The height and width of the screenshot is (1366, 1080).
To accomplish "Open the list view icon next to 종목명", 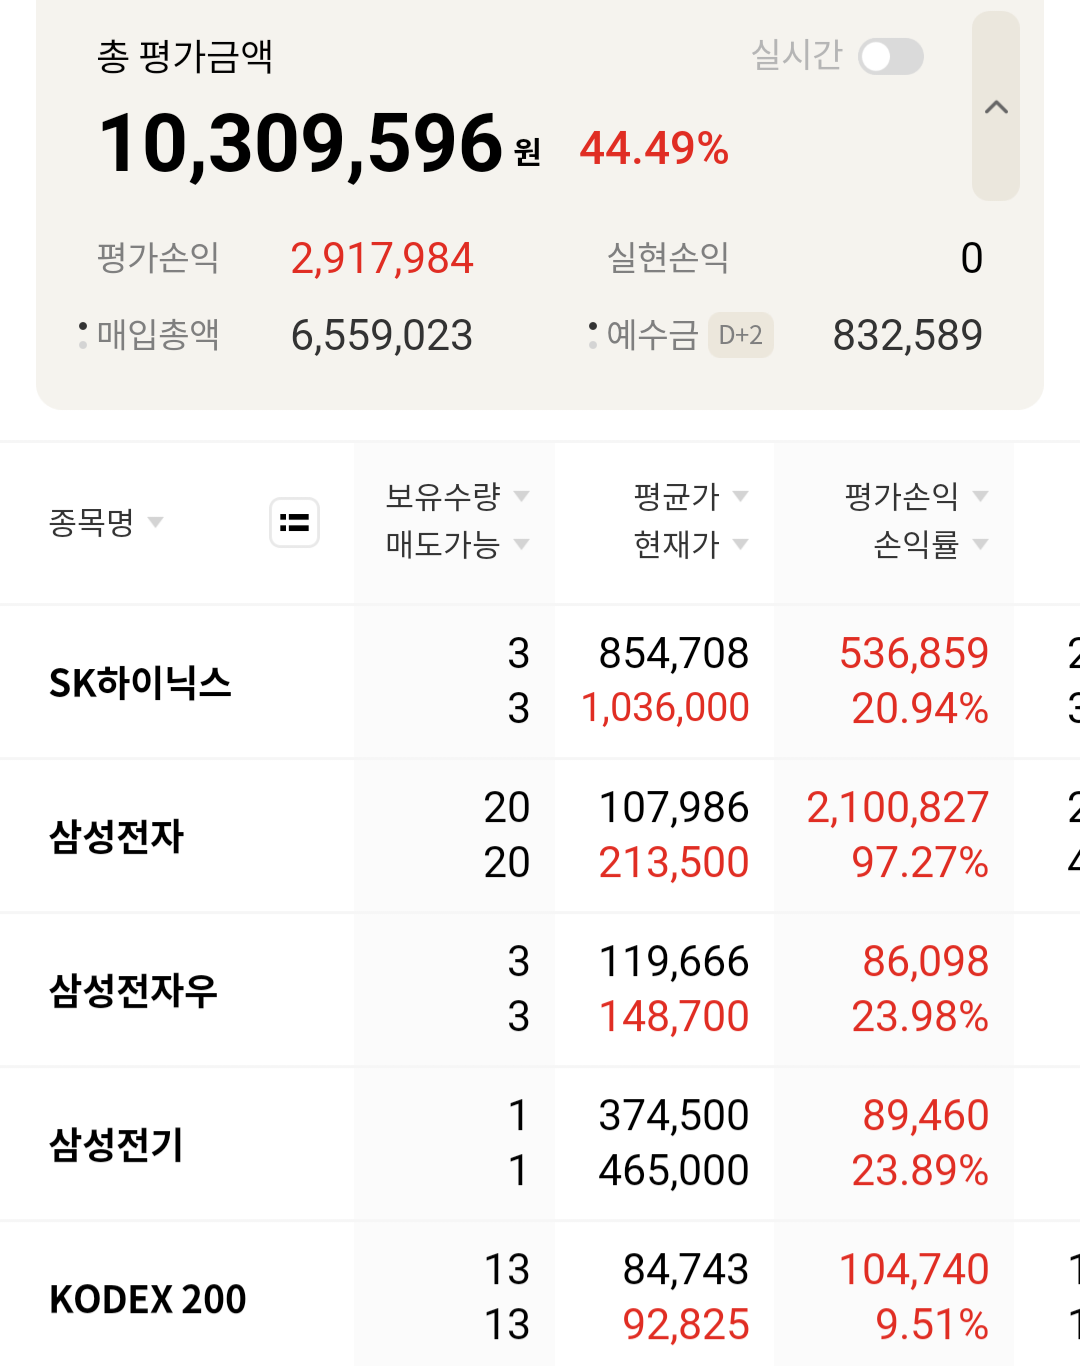I will pyautogui.click(x=294, y=522).
